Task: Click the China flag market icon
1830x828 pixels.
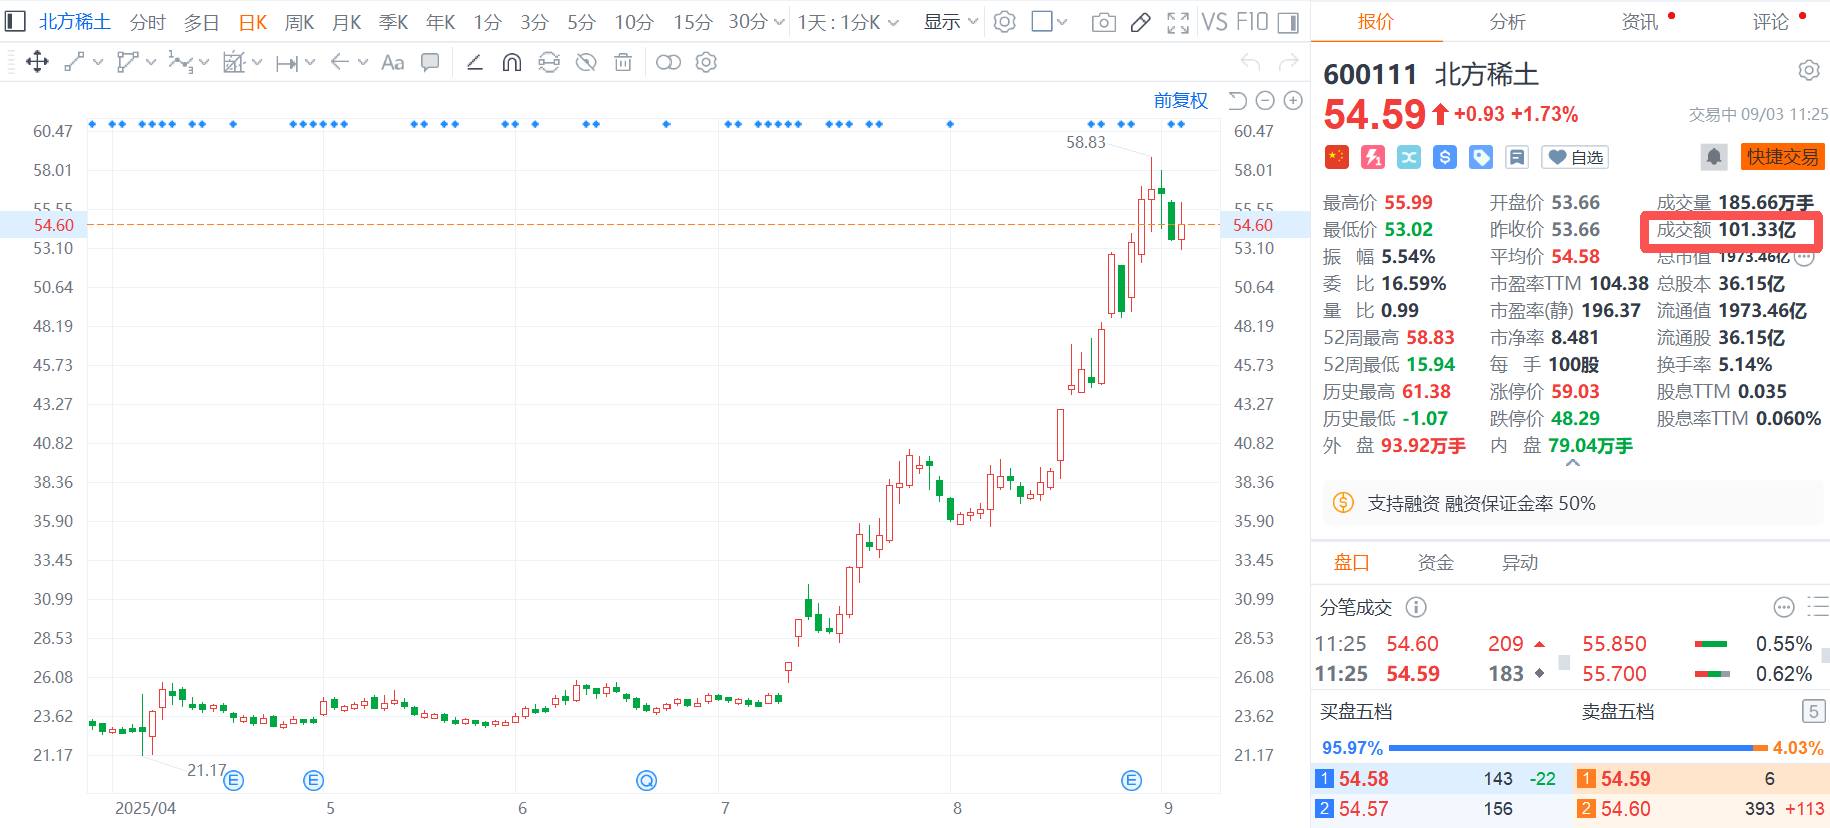Action: pyautogui.click(x=1337, y=157)
